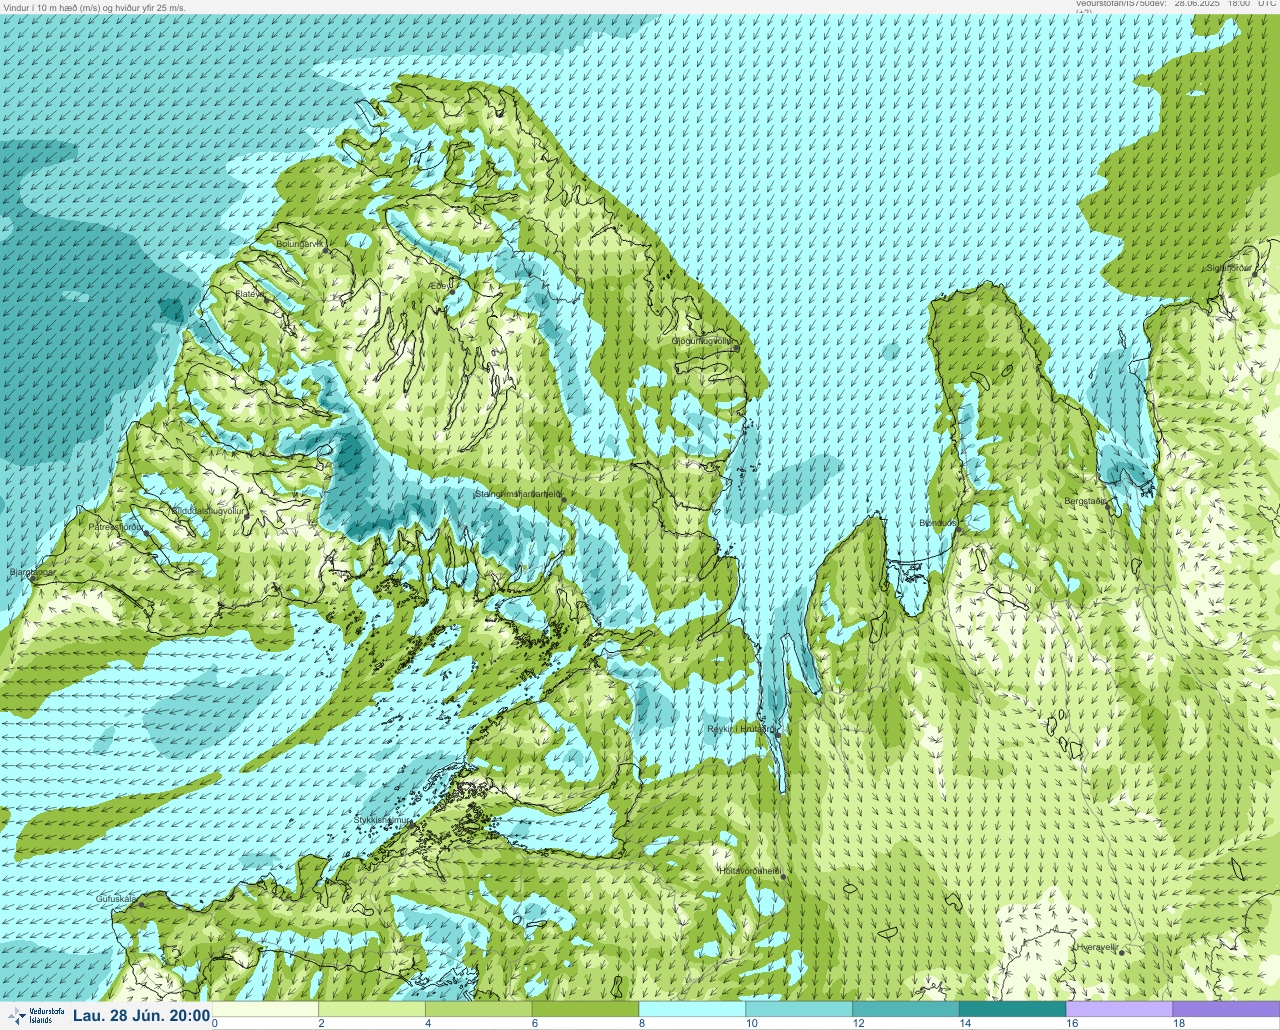
Task: Click the Patreksfjörður station label
Action: (x=117, y=526)
